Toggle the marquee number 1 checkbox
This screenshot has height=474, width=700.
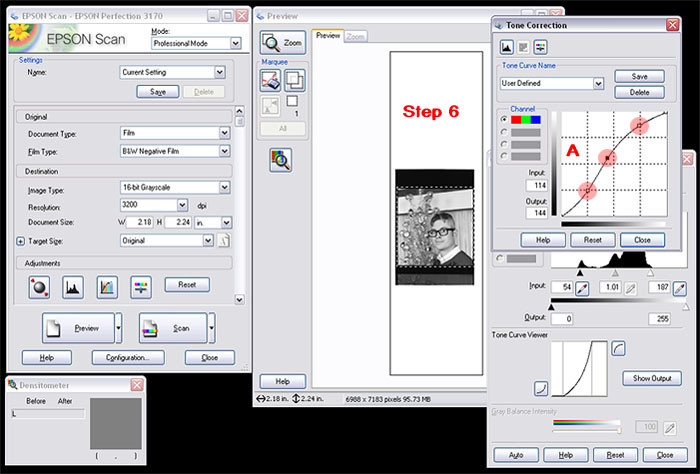pos(292,101)
